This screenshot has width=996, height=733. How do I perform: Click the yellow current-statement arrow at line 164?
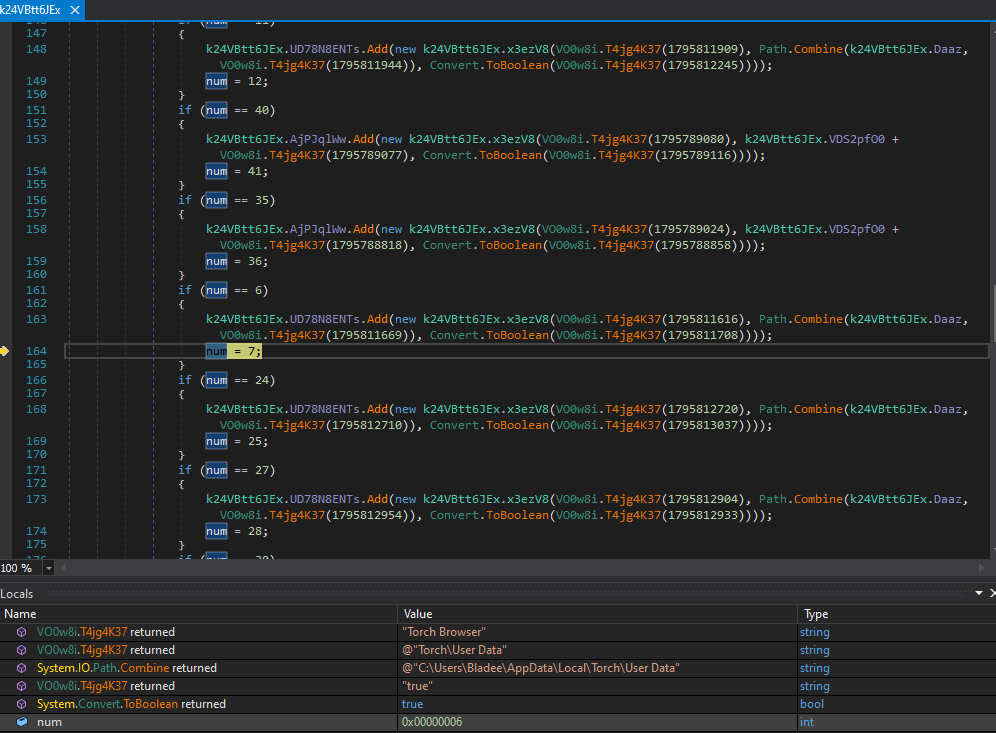tap(5, 351)
